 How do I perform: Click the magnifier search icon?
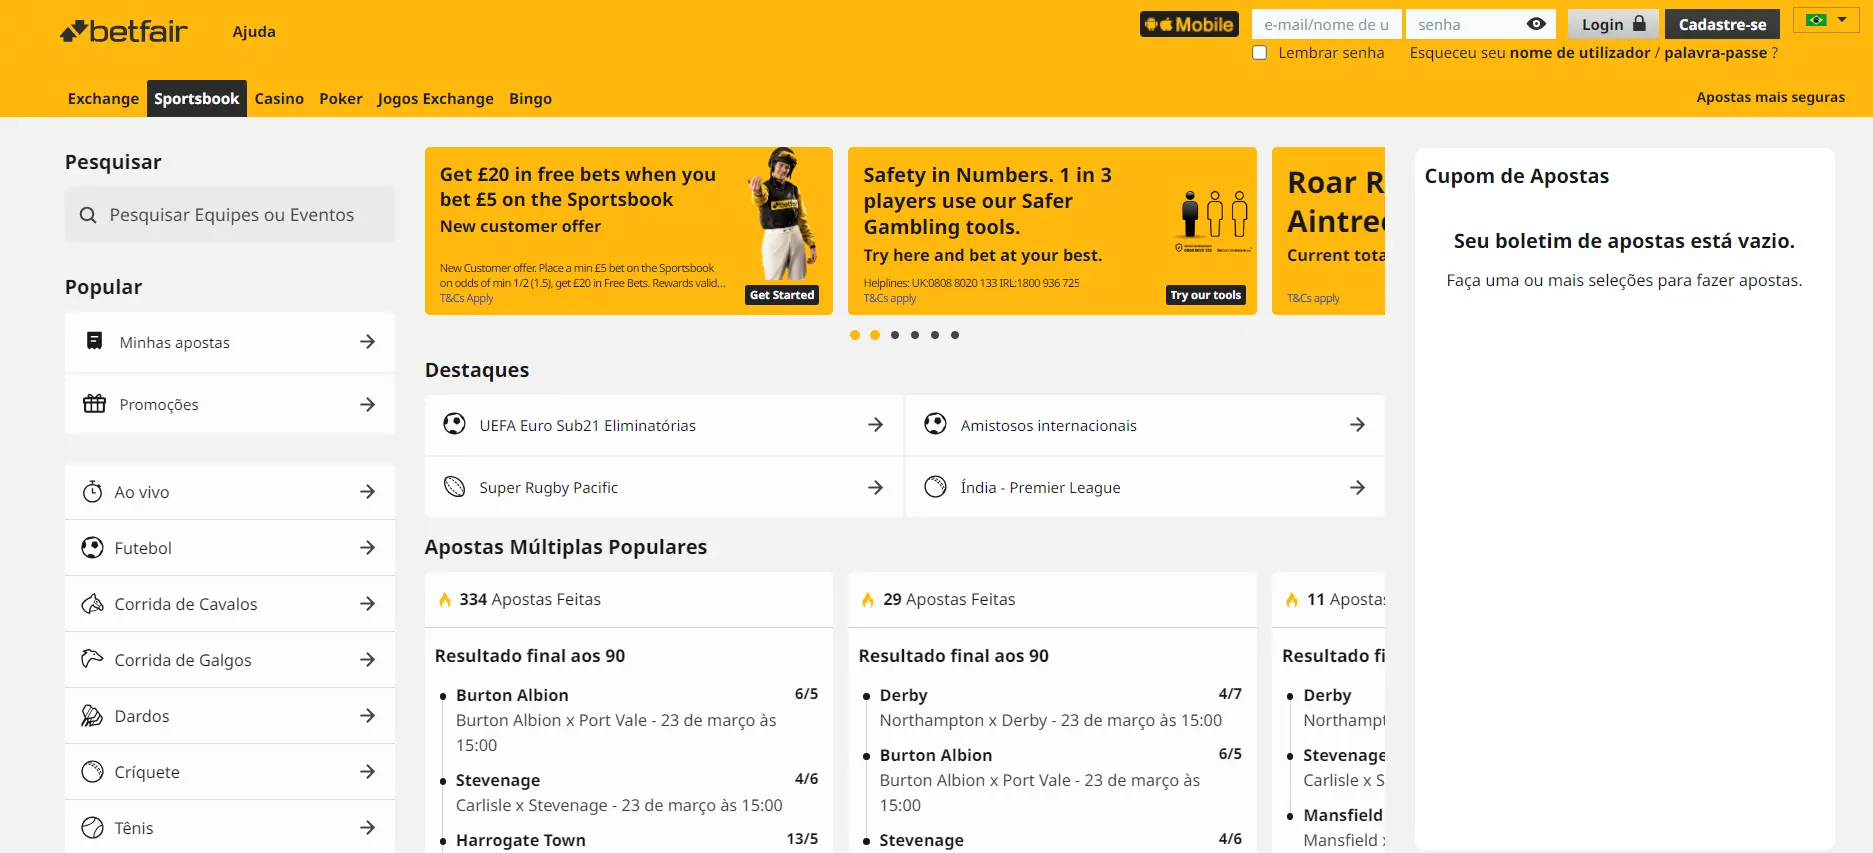tap(88, 215)
